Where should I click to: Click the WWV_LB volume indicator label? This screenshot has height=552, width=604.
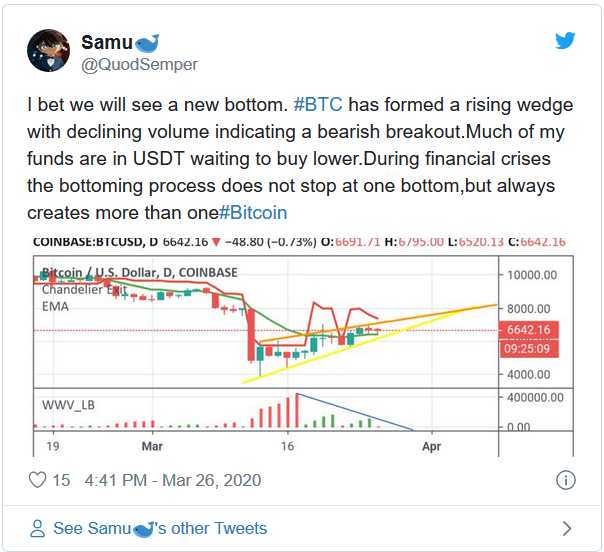[x=68, y=405]
